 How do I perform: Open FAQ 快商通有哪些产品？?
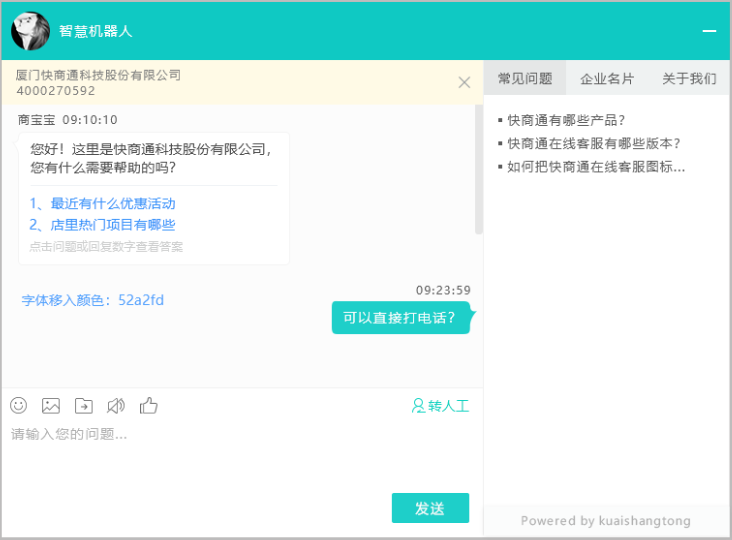point(566,120)
